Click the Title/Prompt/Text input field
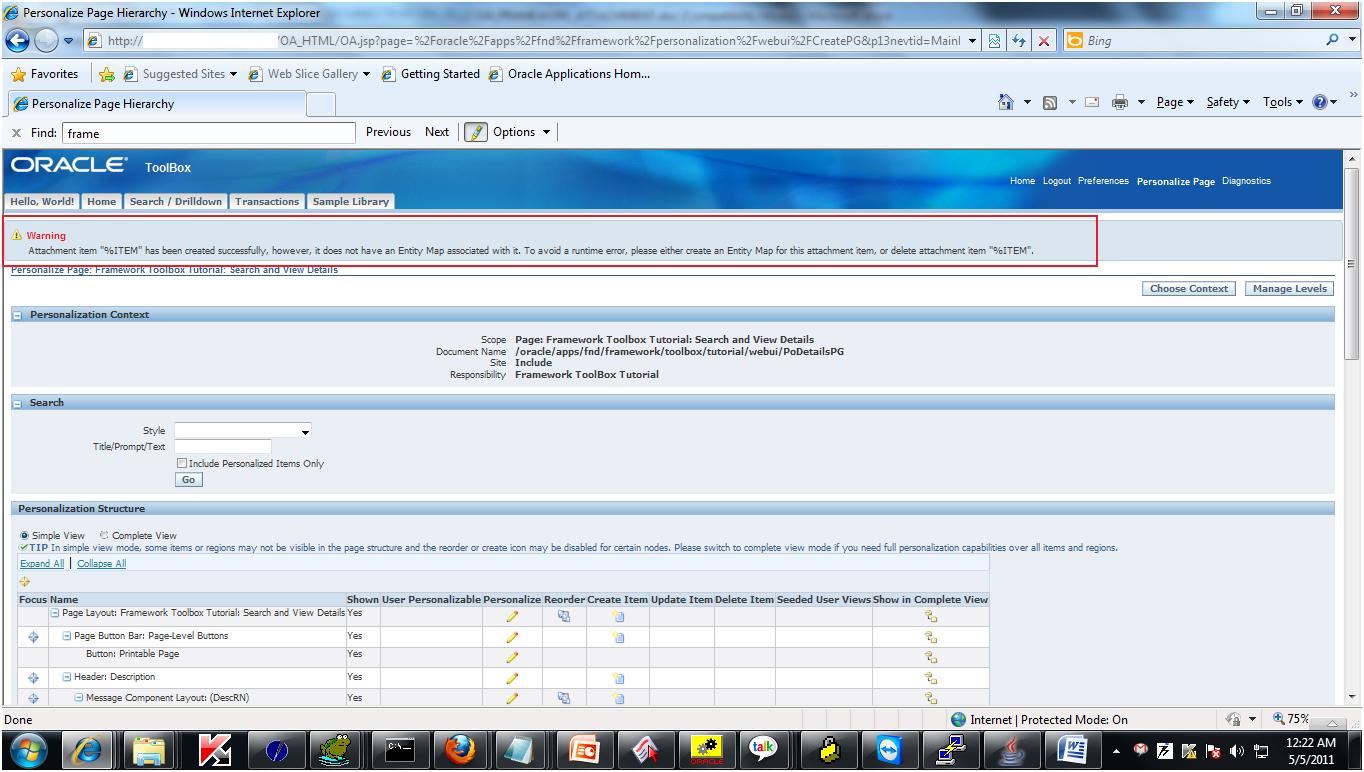 coord(223,447)
